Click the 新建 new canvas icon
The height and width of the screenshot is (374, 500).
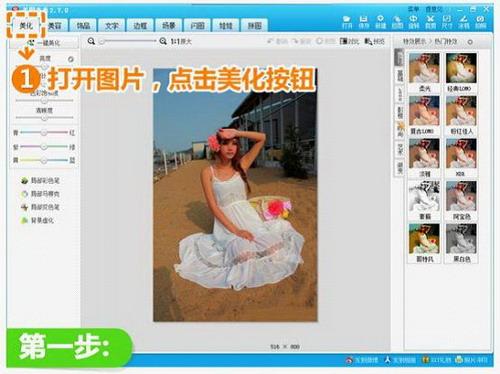[380, 22]
